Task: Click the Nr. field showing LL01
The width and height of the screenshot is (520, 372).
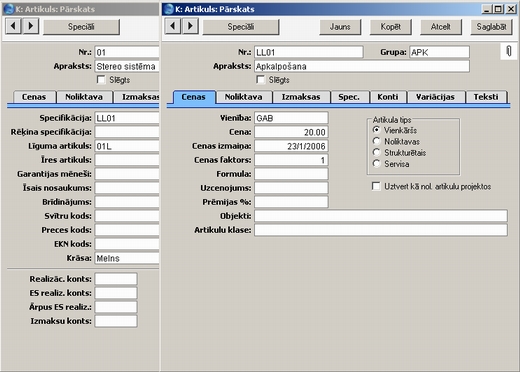Action: [309, 52]
